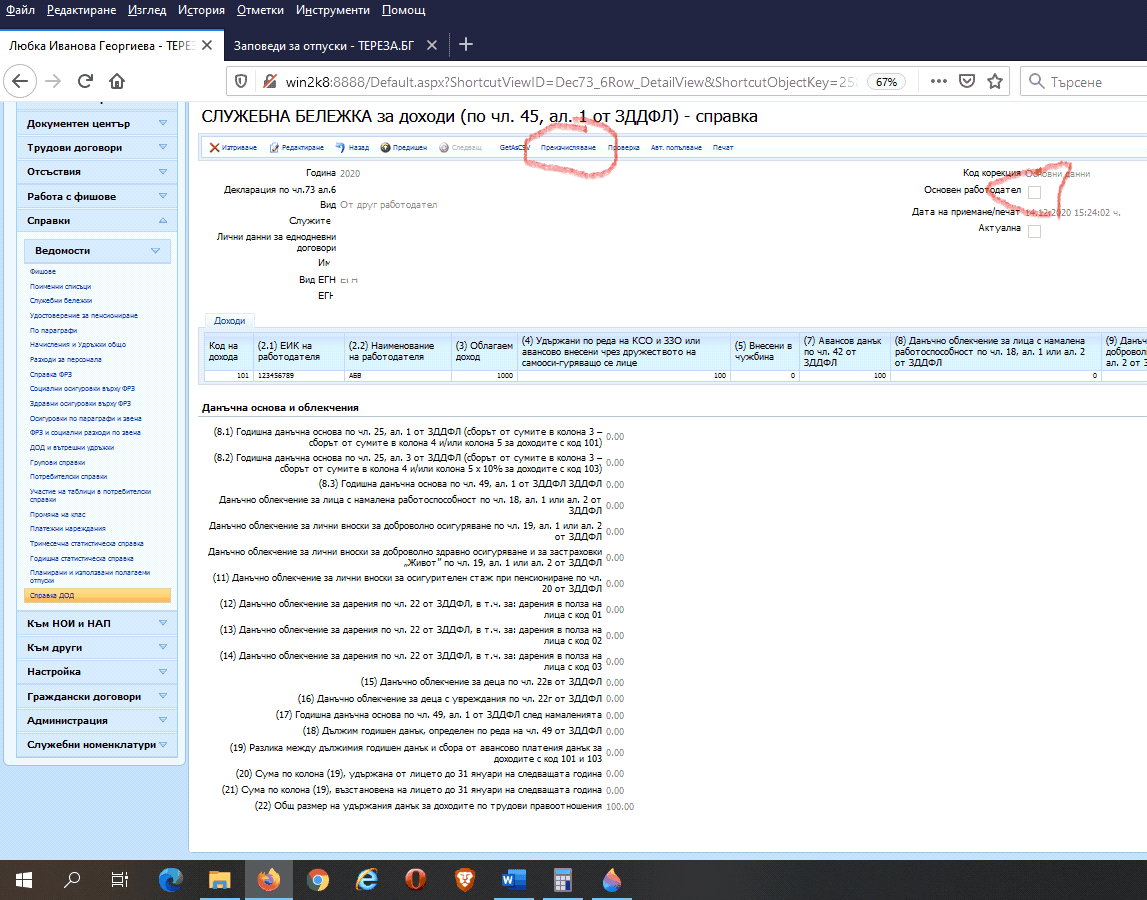The image size is (1147, 900).
Task: Expand the Настройка section
Action: tap(97, 672)
